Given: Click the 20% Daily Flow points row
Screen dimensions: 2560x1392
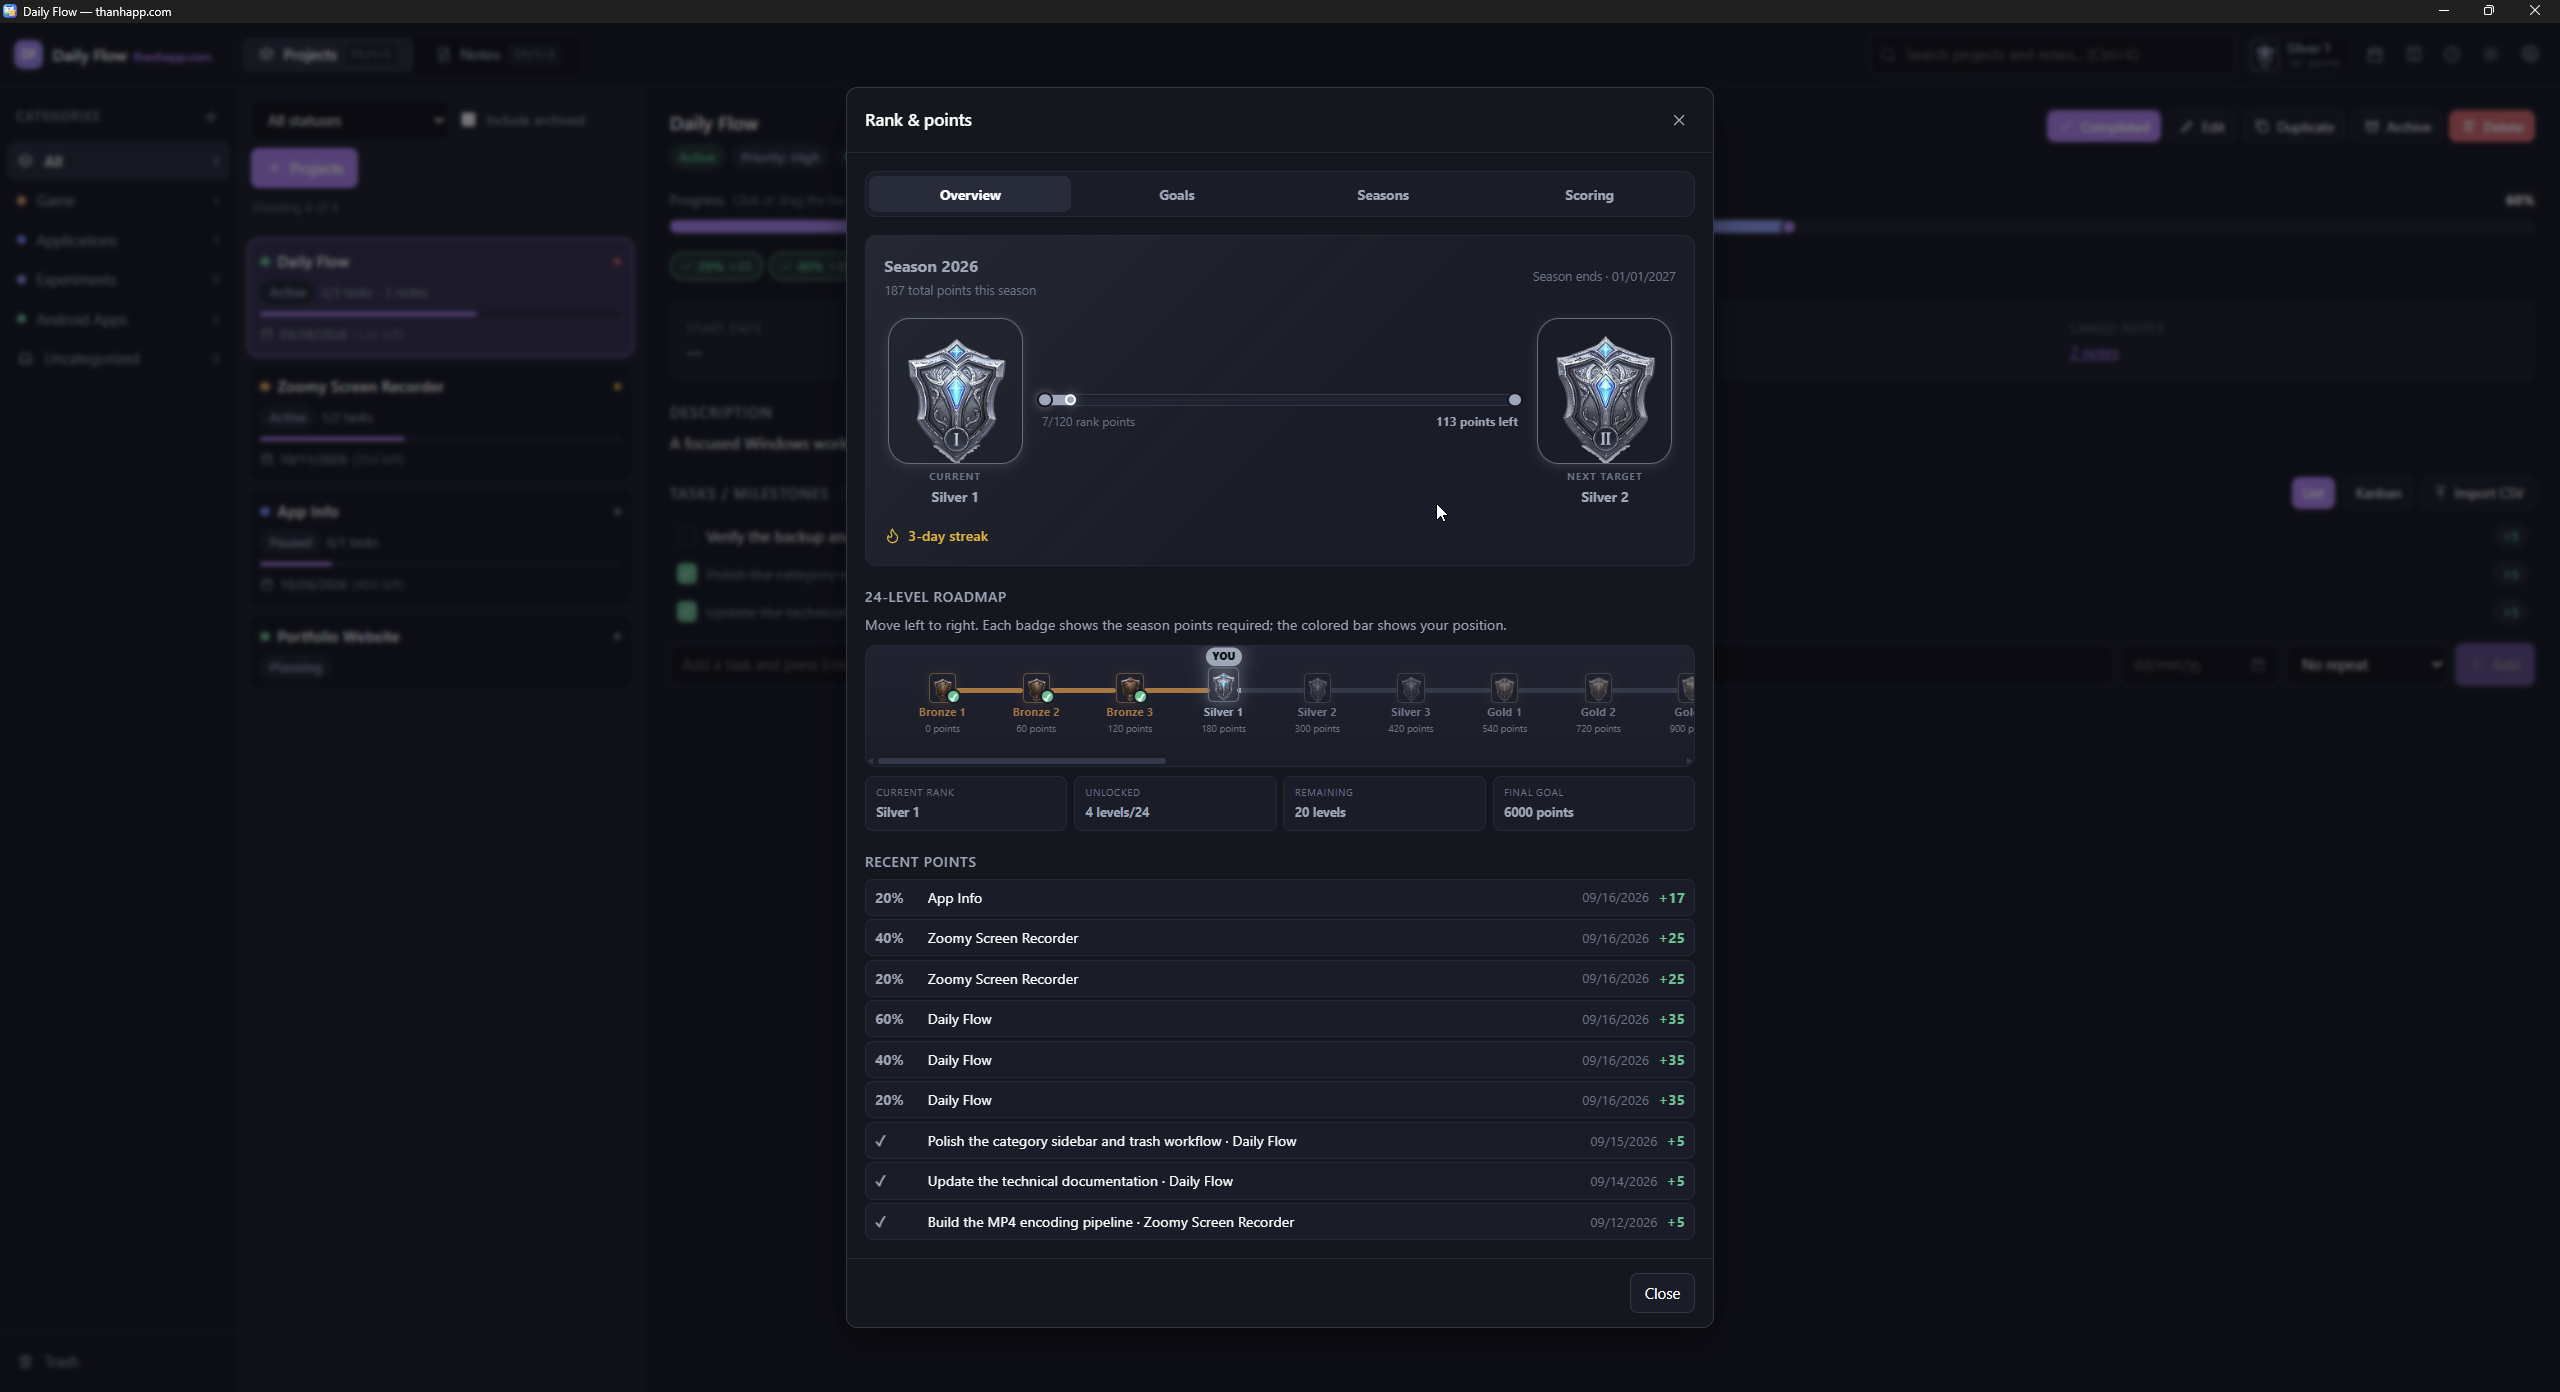Looking at the screenshot, I should pyautogui.click(x=1279, y=1100).
